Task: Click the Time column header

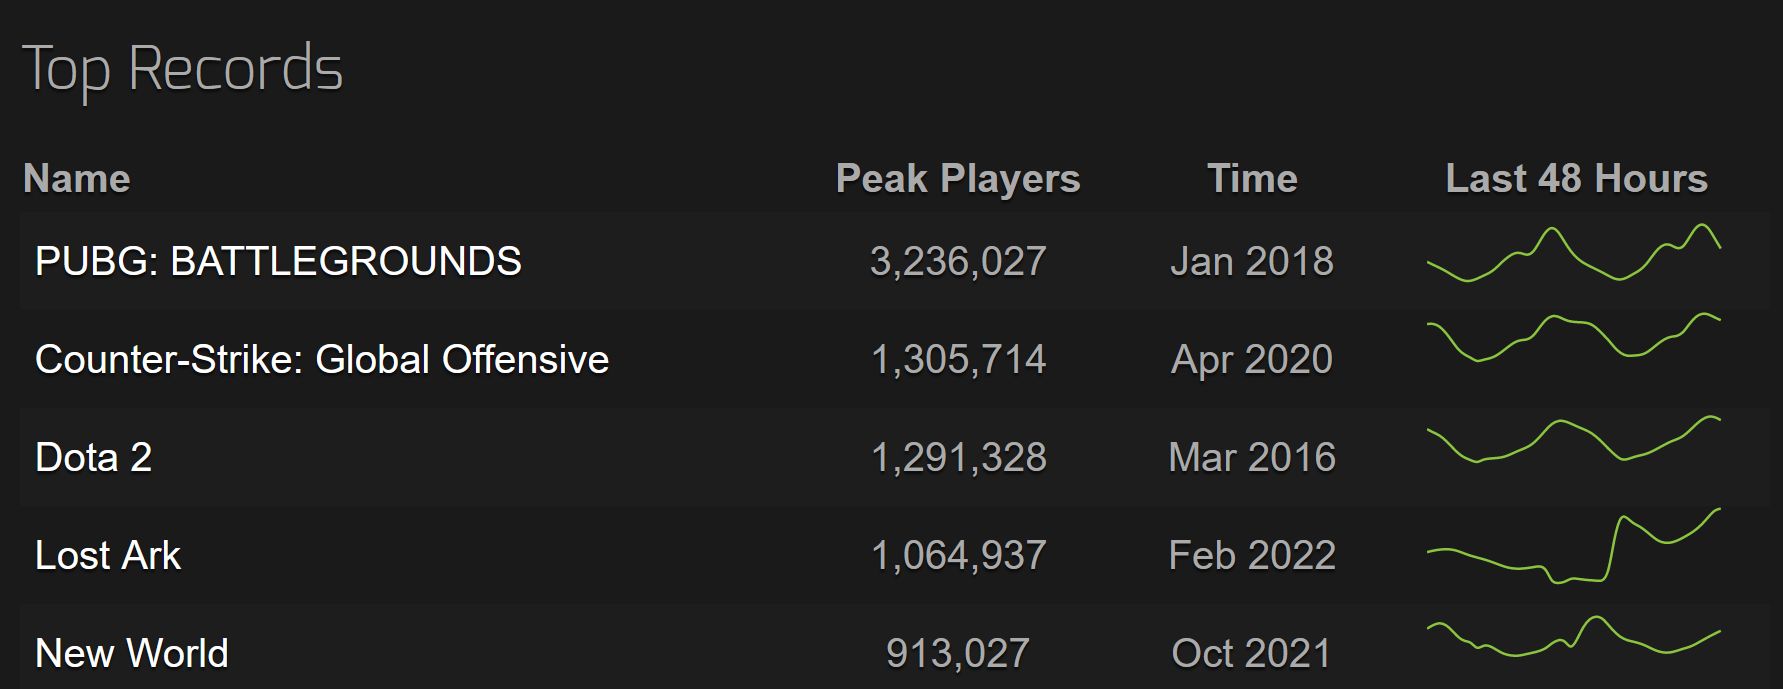Action: (x=1252, y=179)
